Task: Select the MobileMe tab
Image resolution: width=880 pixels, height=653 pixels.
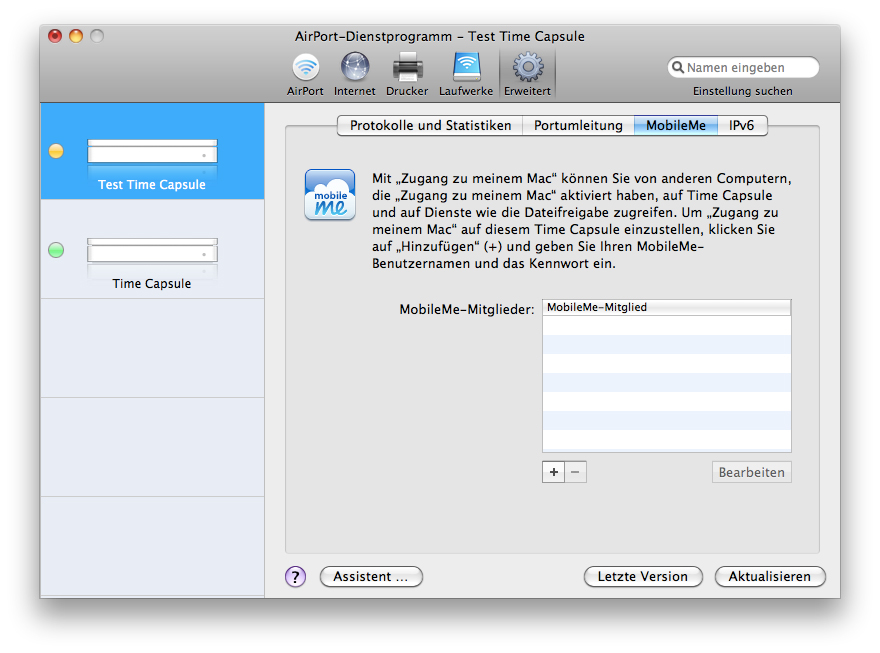Action: [x=676, y=125]
